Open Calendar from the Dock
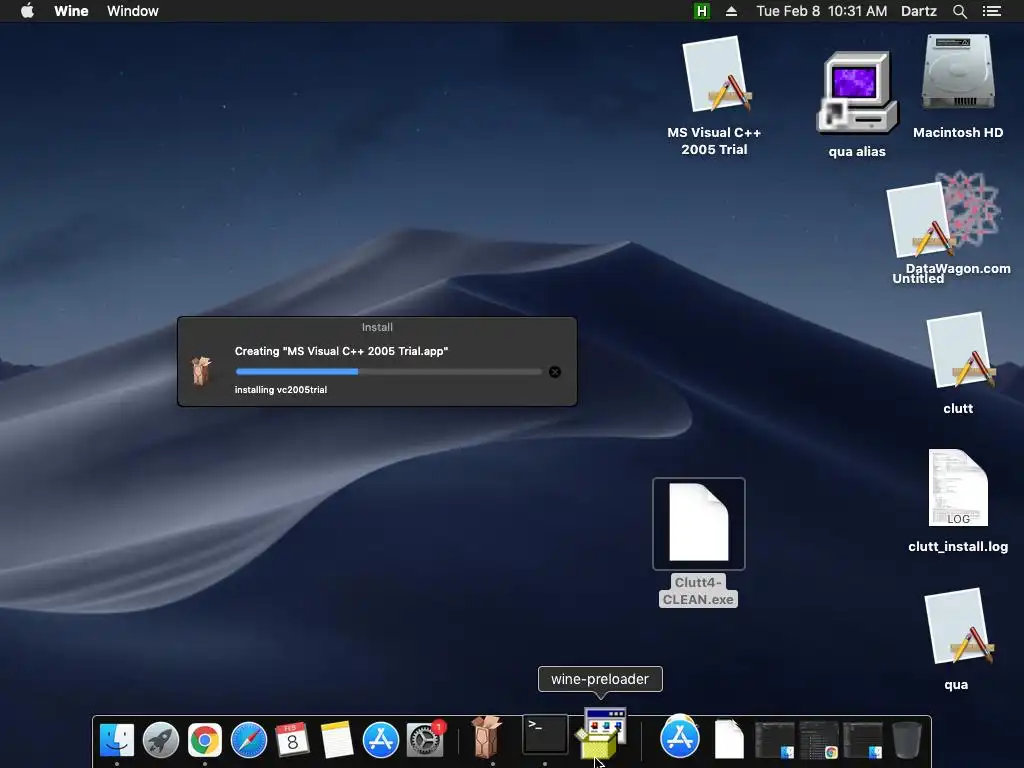This screenshot has width=1024, height=768. pyautogui.click(x=293, y=740)
